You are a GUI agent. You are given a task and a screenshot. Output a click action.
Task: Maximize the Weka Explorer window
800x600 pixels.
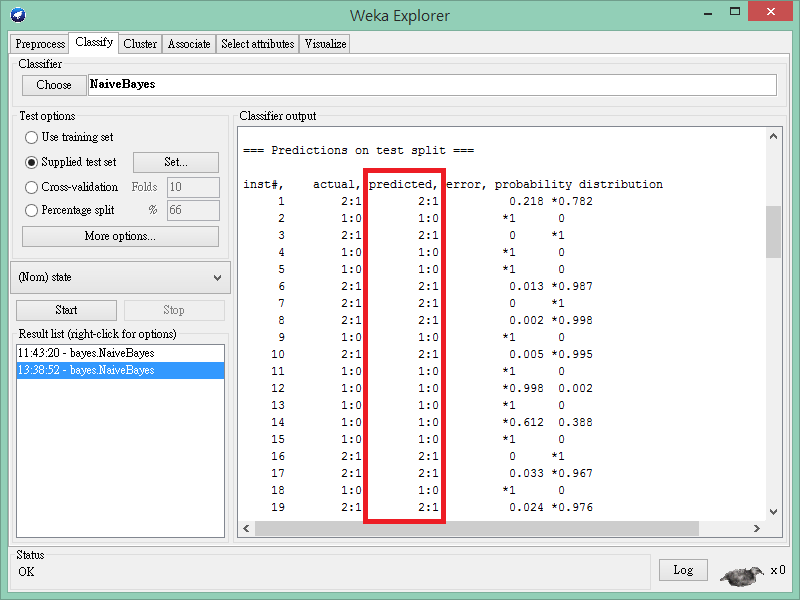point(735,12)
